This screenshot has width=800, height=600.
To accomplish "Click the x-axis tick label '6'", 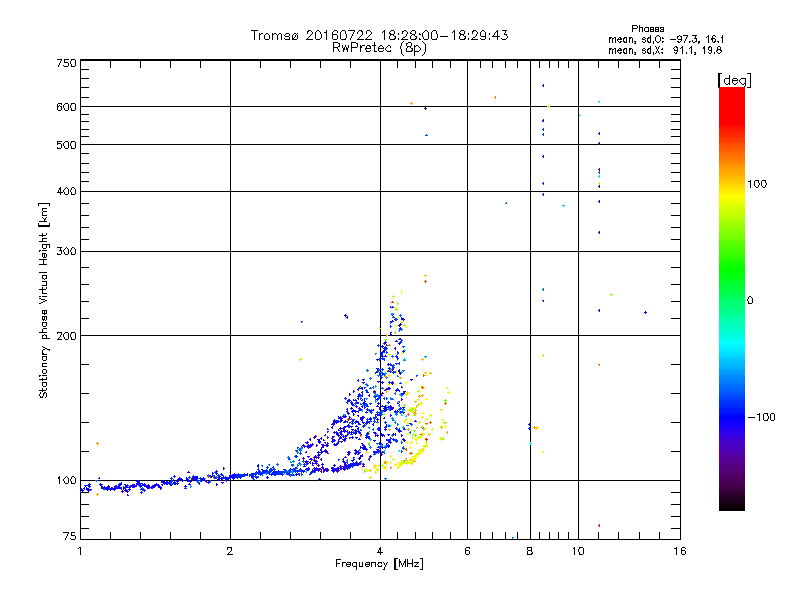I will pos(467,551).
